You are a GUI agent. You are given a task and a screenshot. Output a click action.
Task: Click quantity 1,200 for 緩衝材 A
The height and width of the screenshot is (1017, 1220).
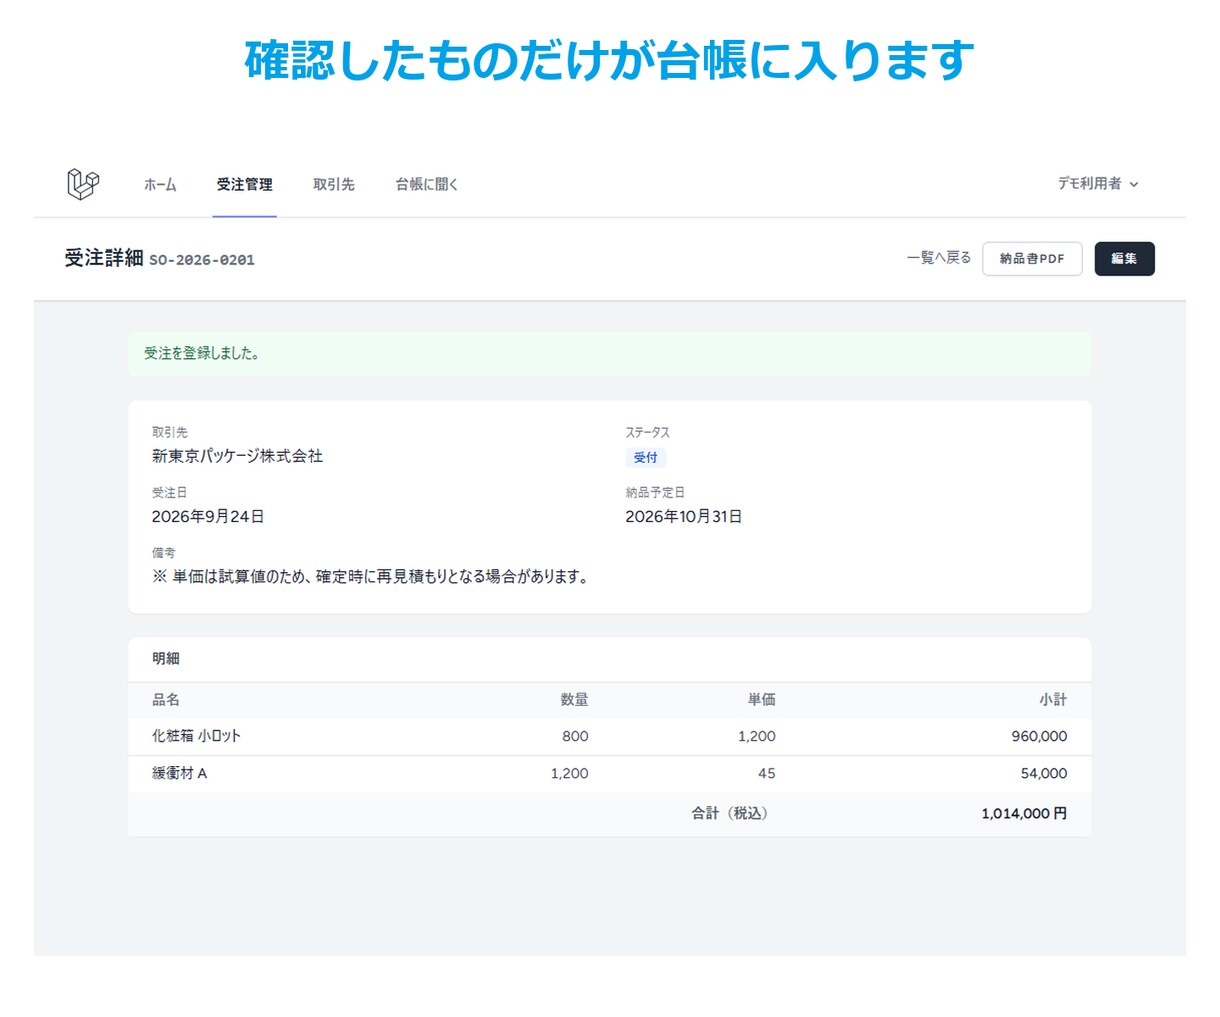569,774
